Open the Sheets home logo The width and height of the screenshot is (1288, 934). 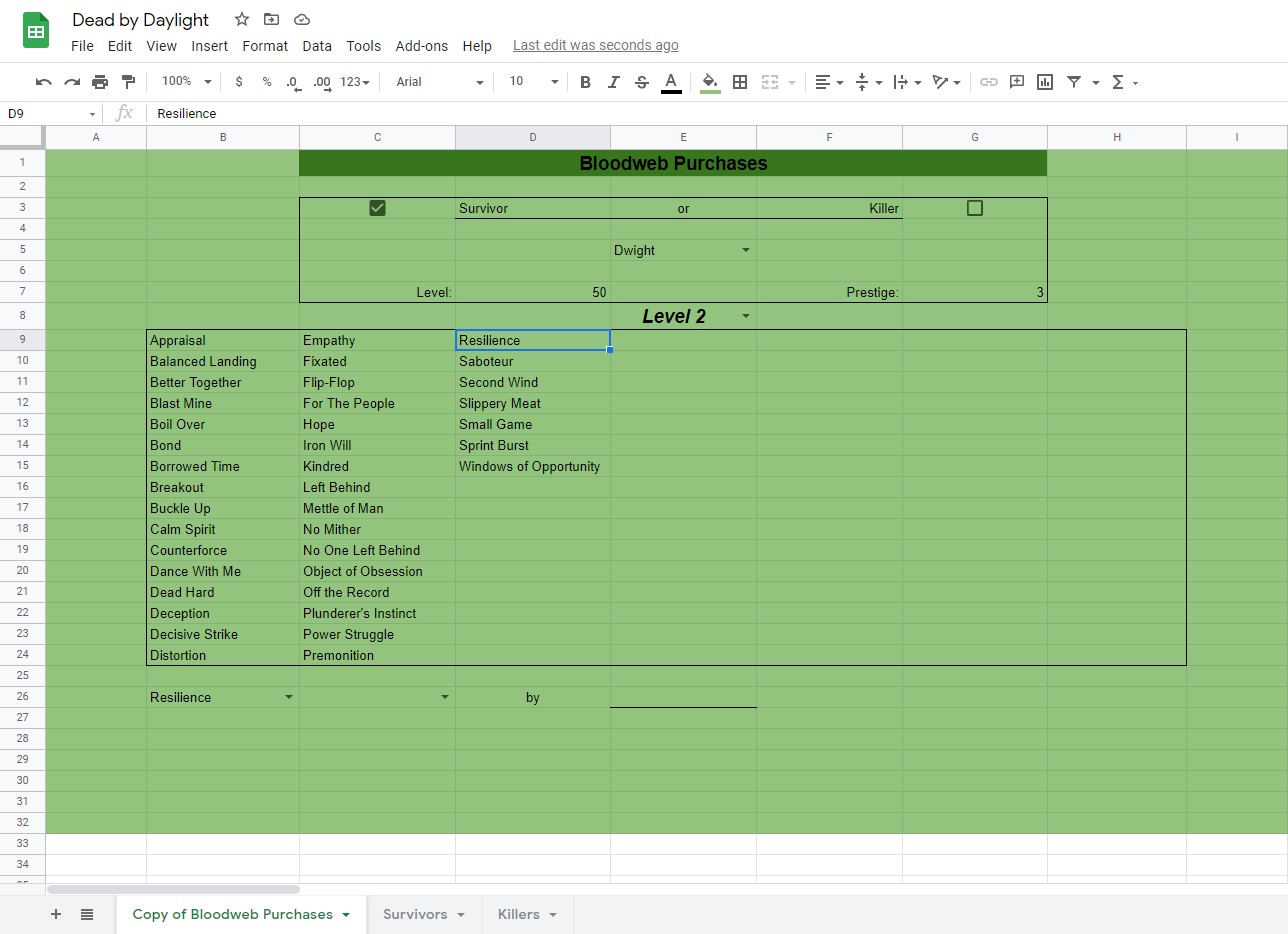click(x=36, y=31)
